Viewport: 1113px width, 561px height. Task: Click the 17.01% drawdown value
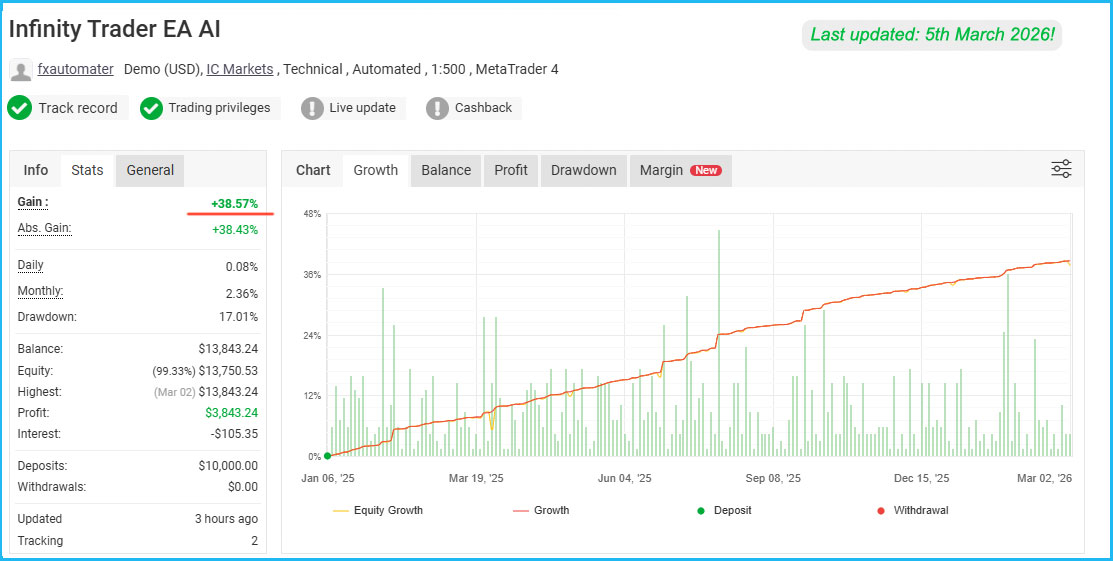tap(238, 317)
